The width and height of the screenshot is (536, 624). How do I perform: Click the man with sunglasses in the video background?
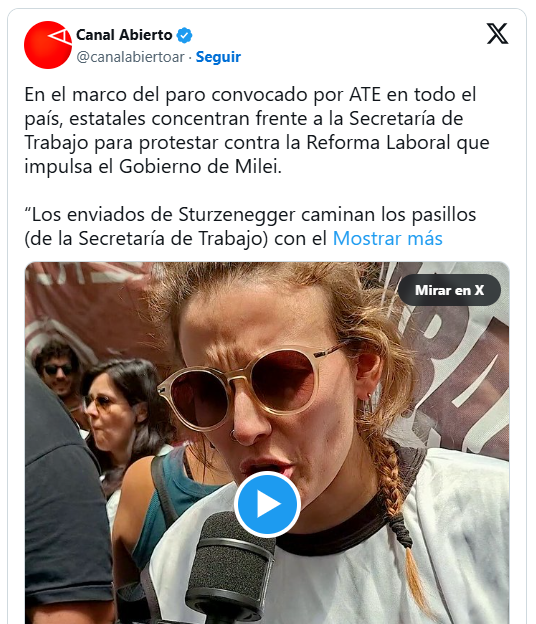58,368
